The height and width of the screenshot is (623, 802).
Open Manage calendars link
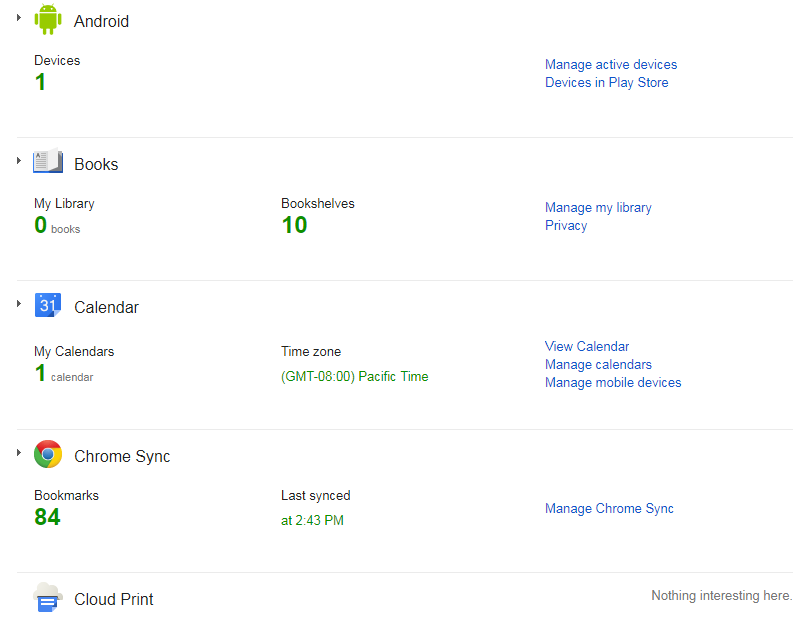click(598, 364)
